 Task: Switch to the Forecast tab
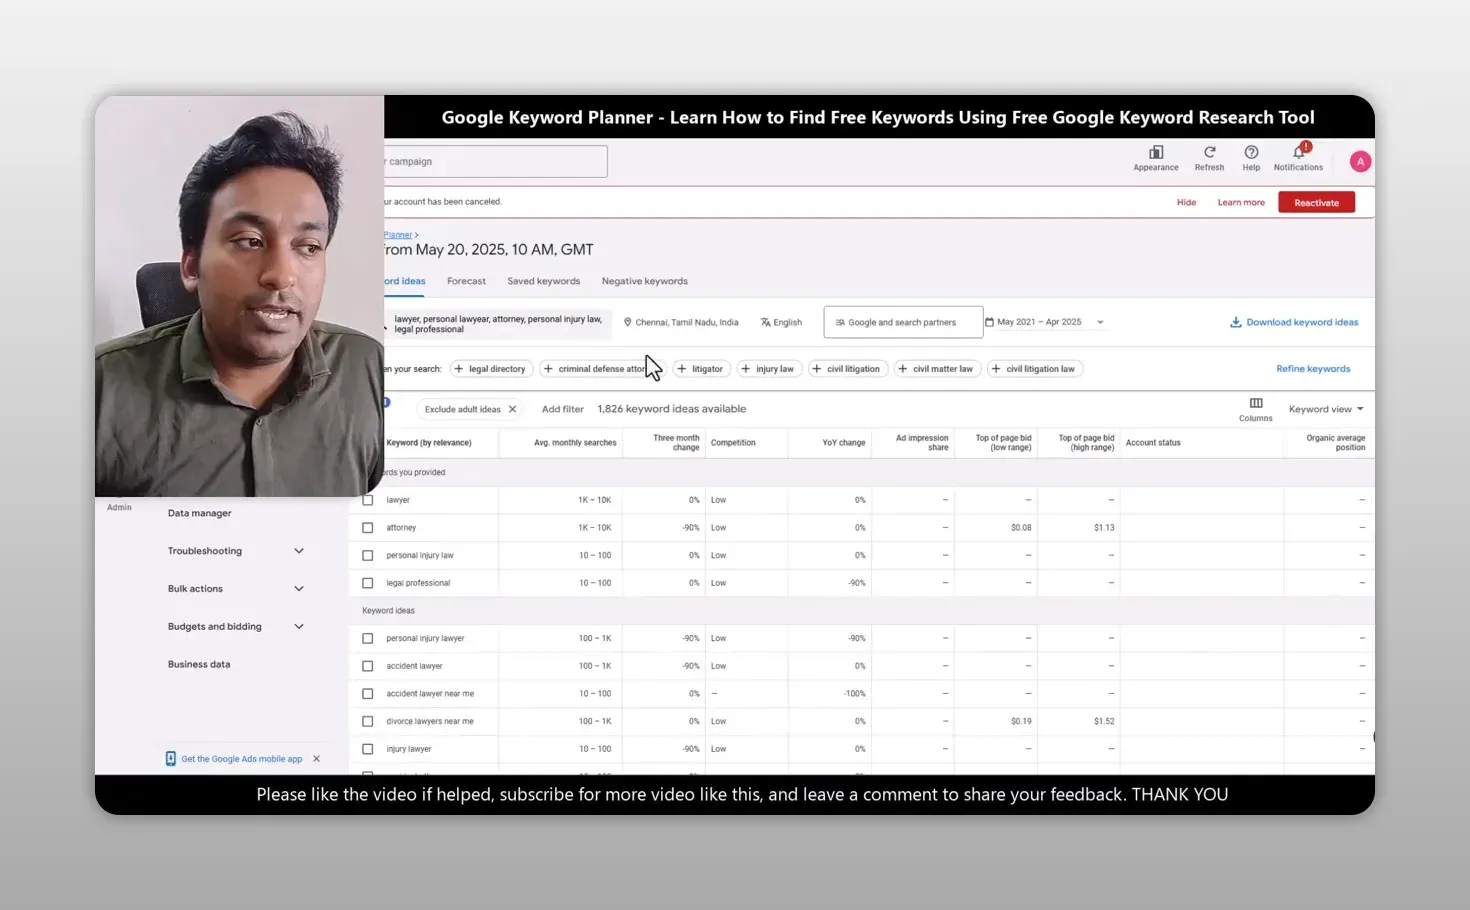pyautogui.click(x=466, y=281)
